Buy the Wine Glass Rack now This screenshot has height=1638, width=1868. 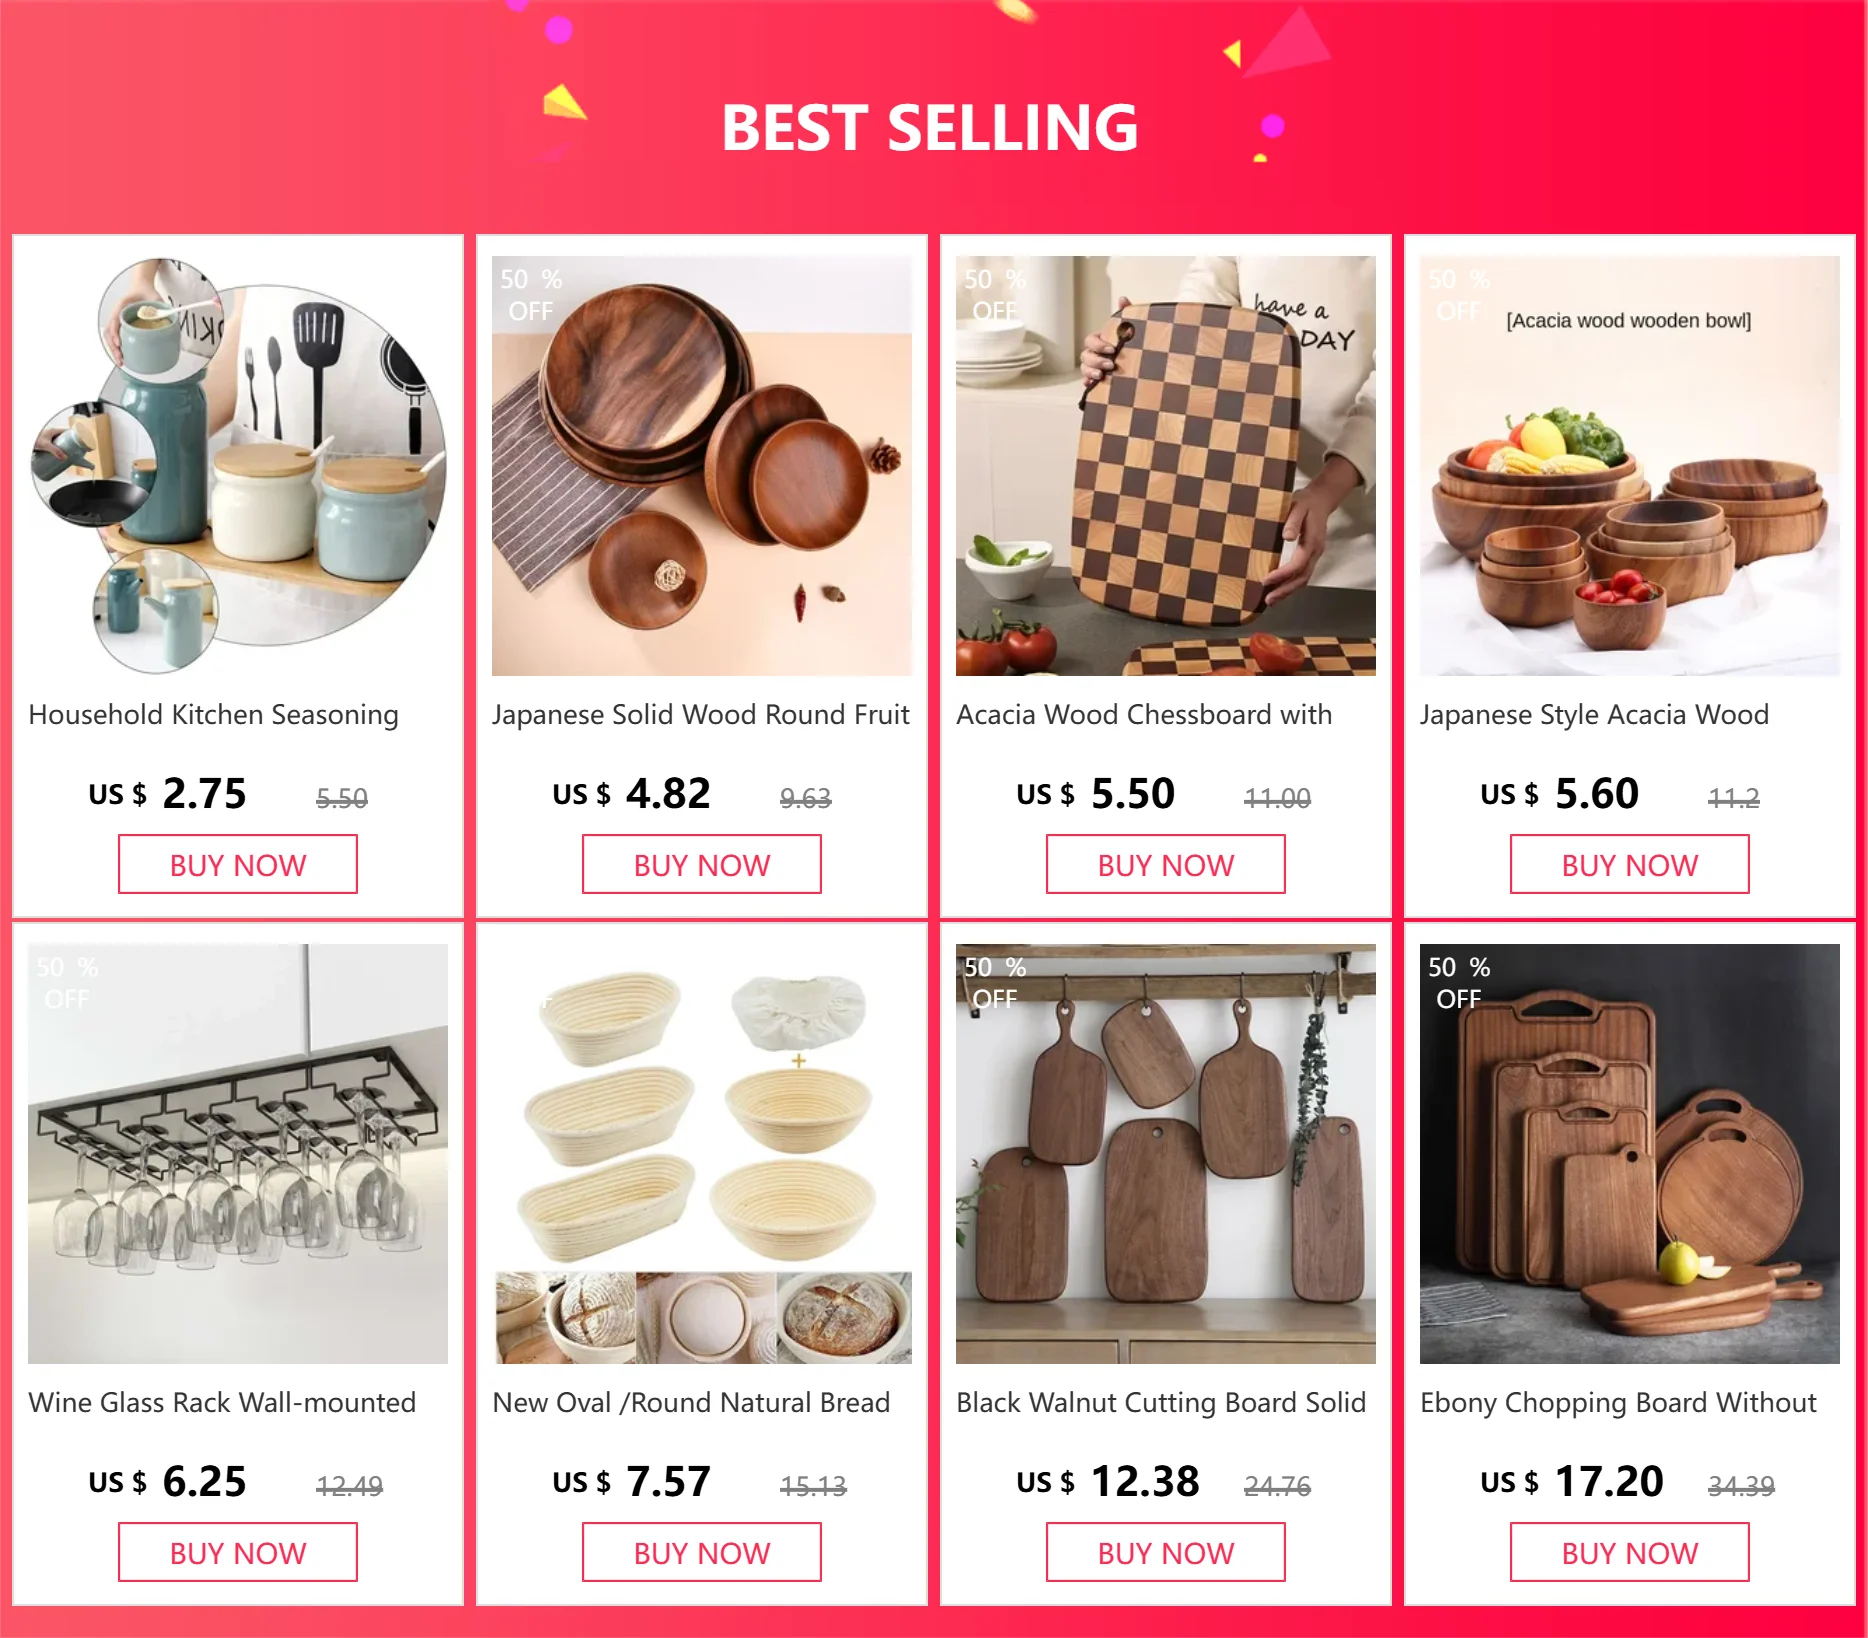pyautogui.click(x=238, y=1553)
